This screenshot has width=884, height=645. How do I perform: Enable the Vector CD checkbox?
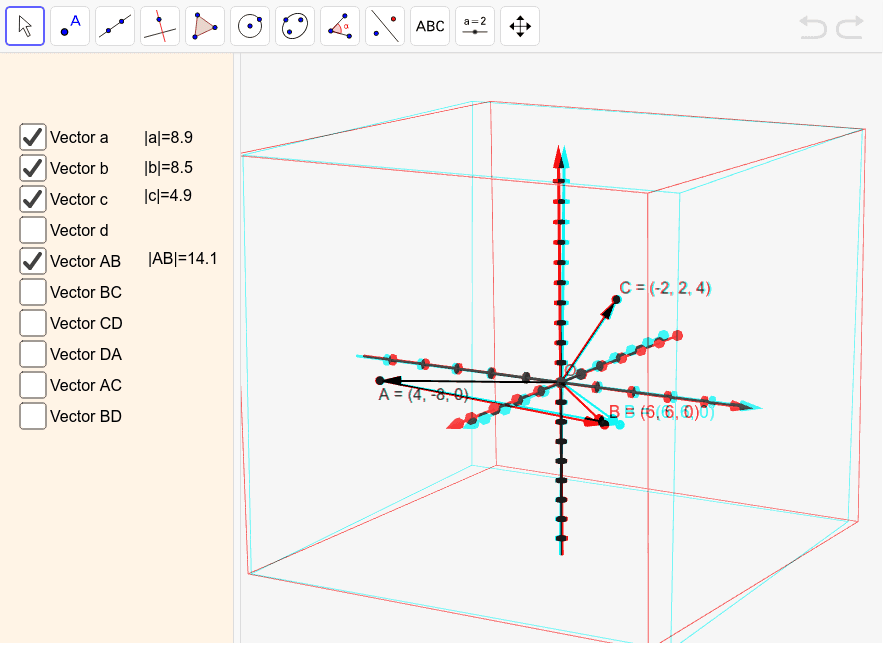33,323
